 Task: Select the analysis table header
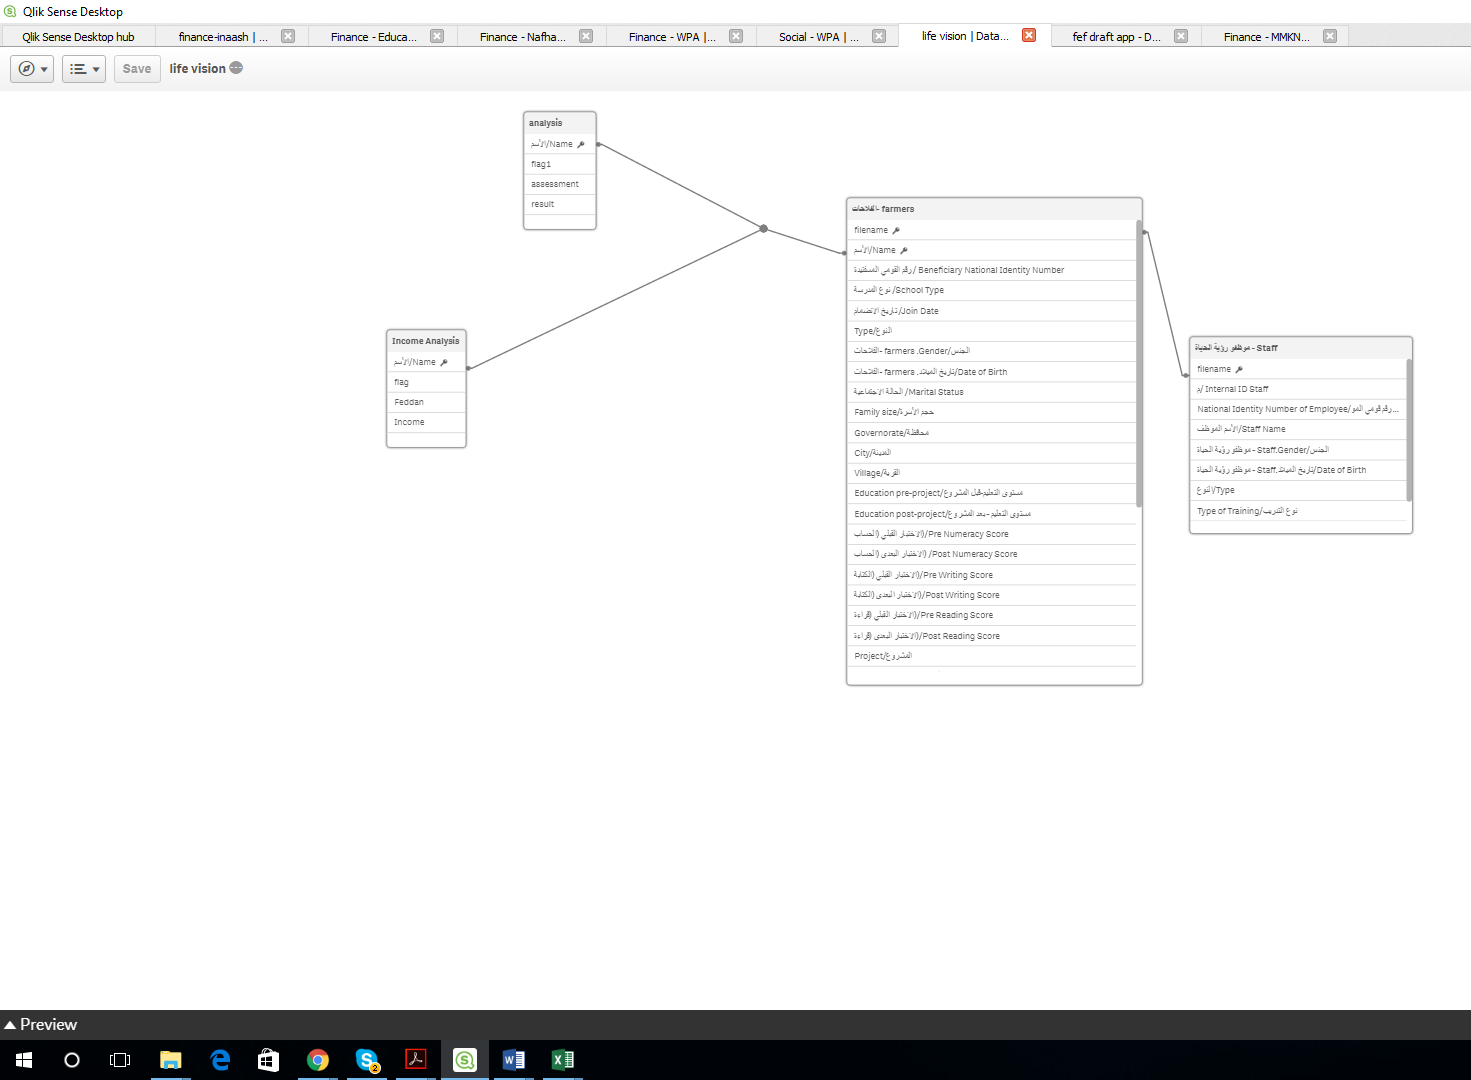(560, 123)
